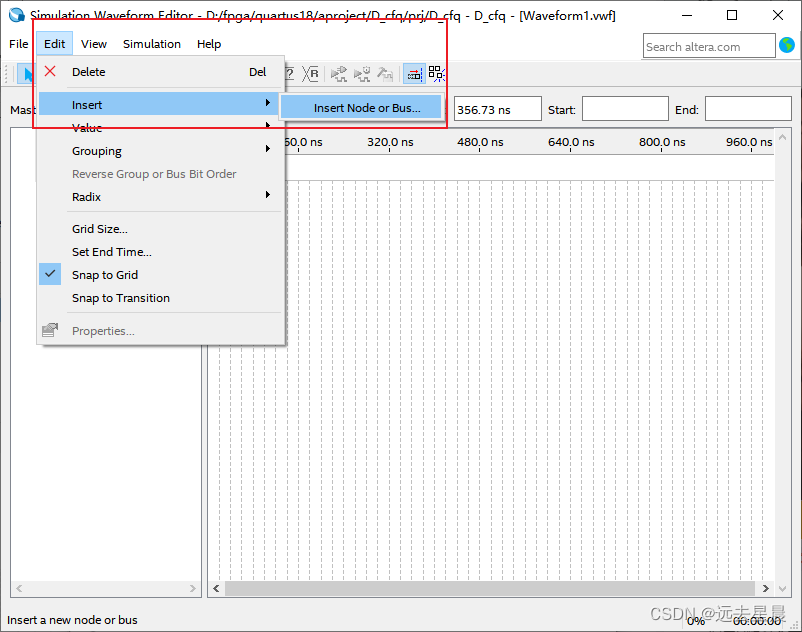The height and width of the screenshot is (632, 802).
Task: Click waveform scrollbar left arrow
Action: coord(216,588)
